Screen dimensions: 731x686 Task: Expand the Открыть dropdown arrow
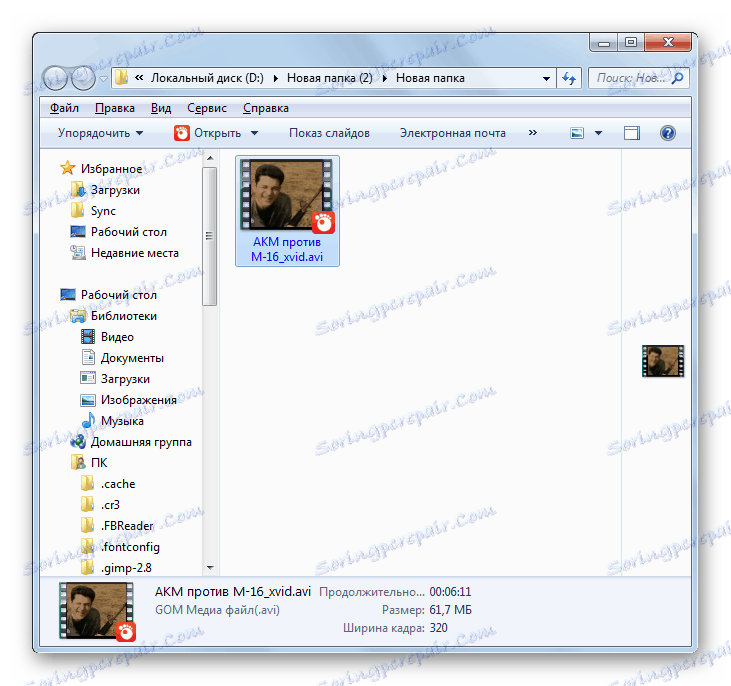[x=255, y=133]
